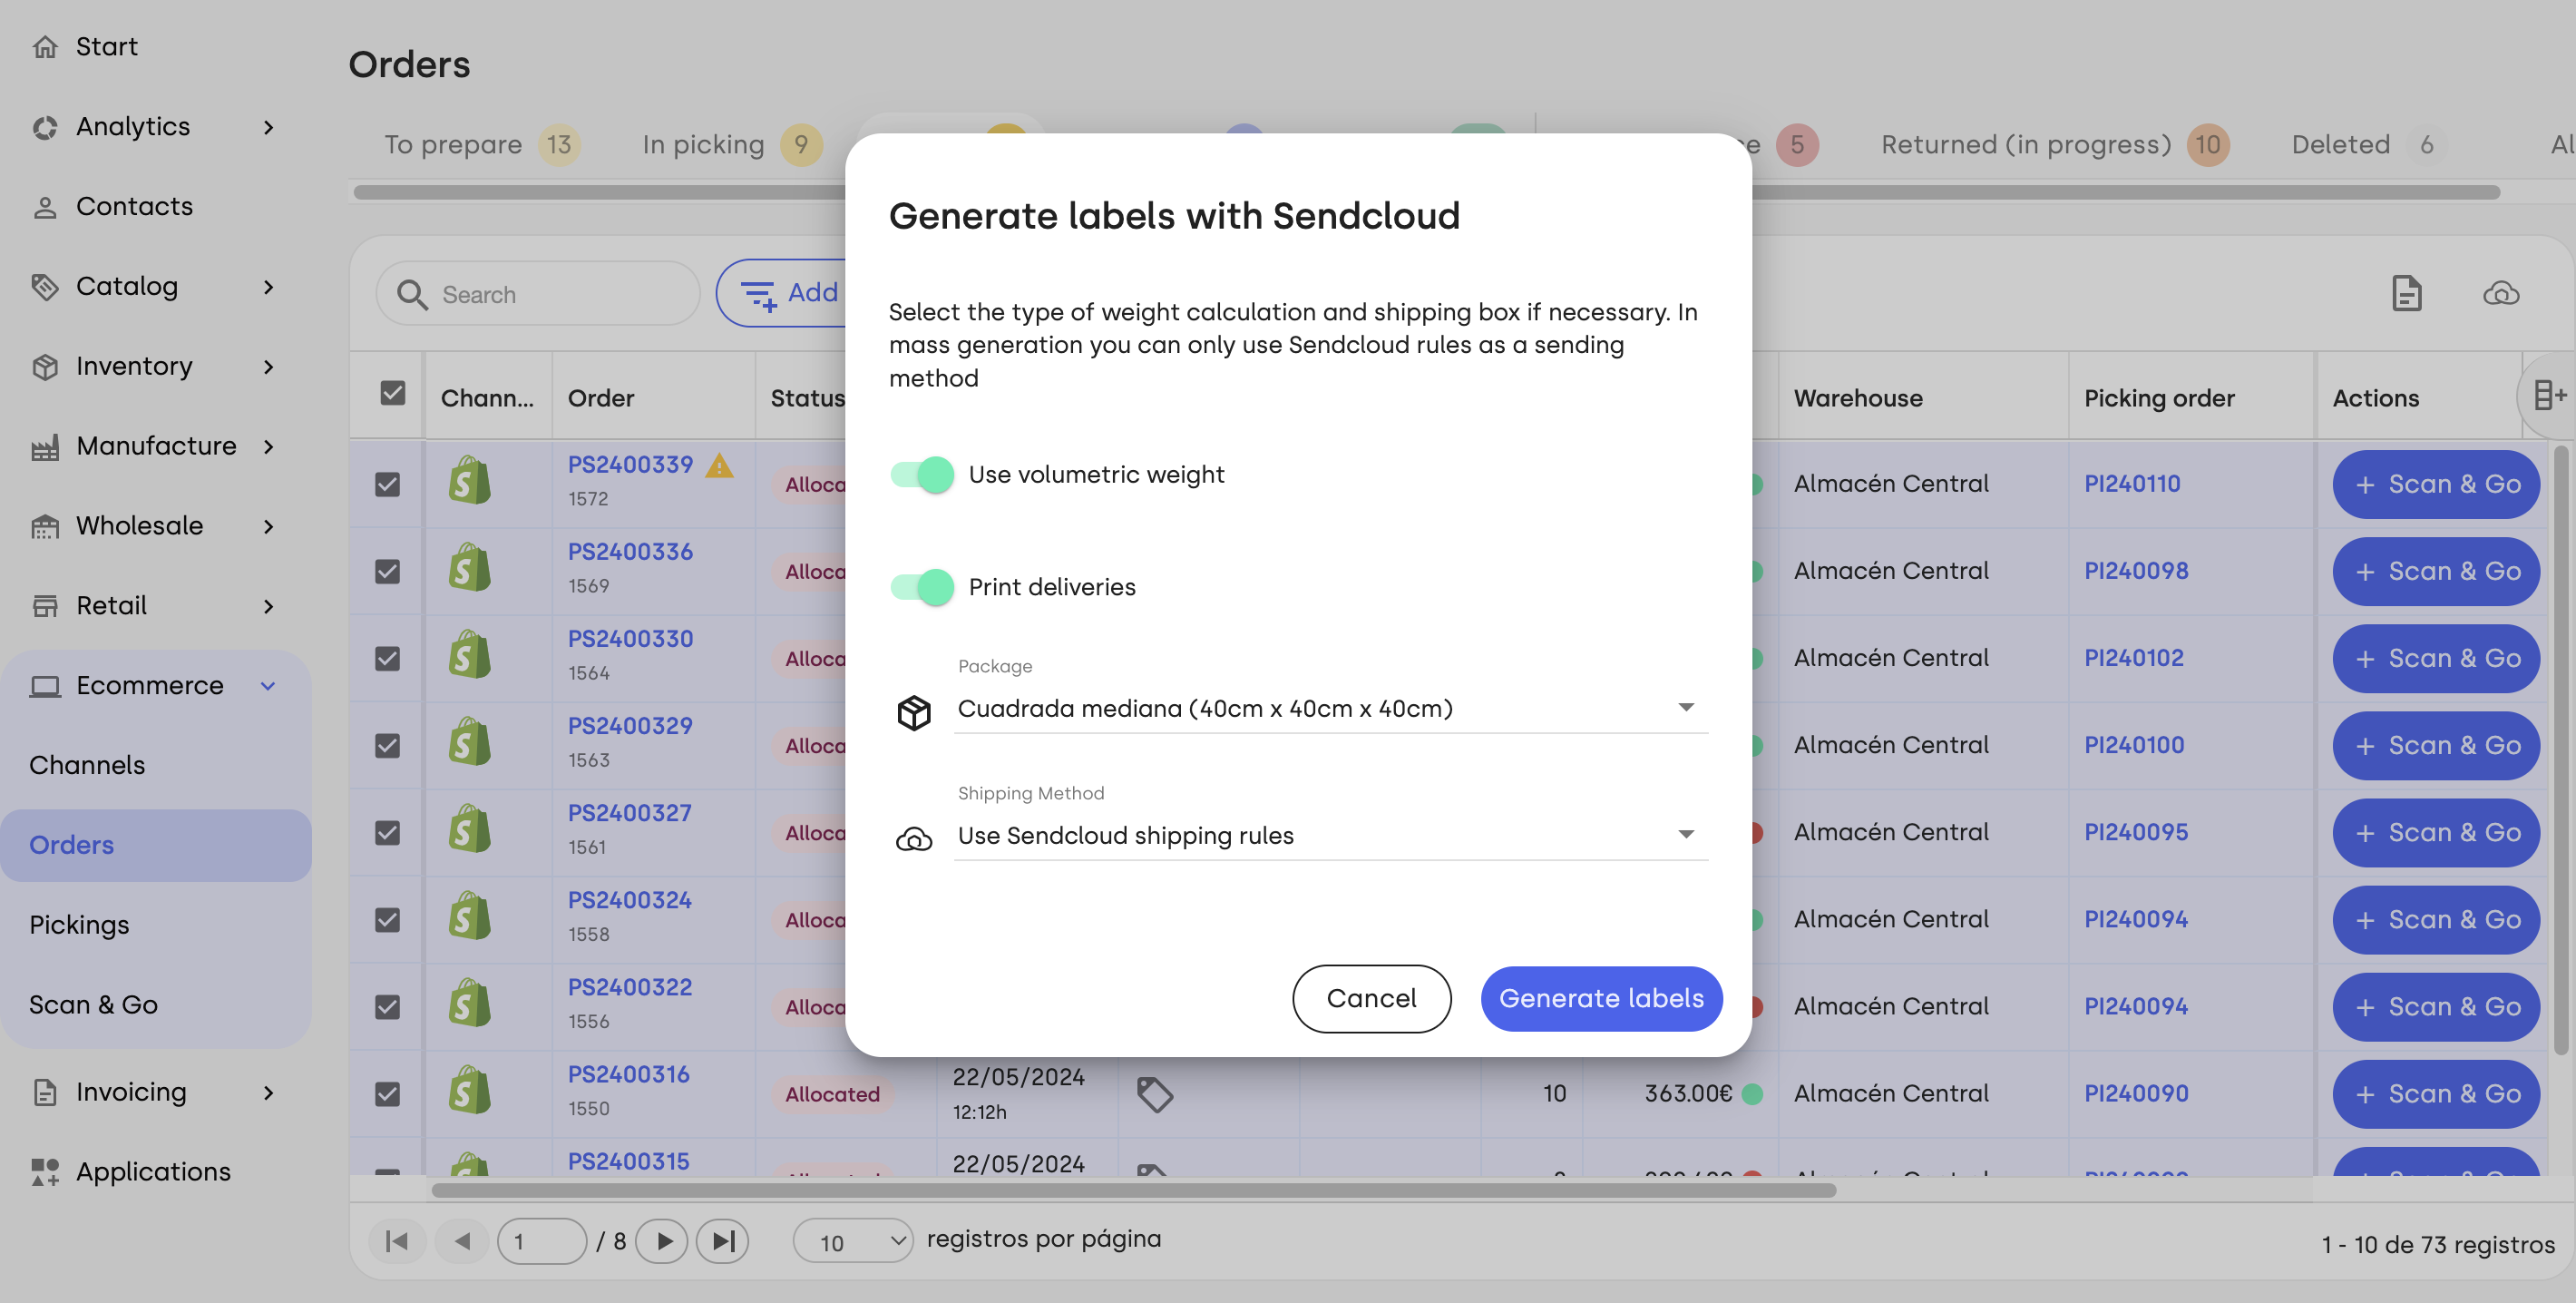Click the warning triangle on order PS2400339
Image resolution: width=2576 pixels, height=1303 pixels.
pos(720,465)
